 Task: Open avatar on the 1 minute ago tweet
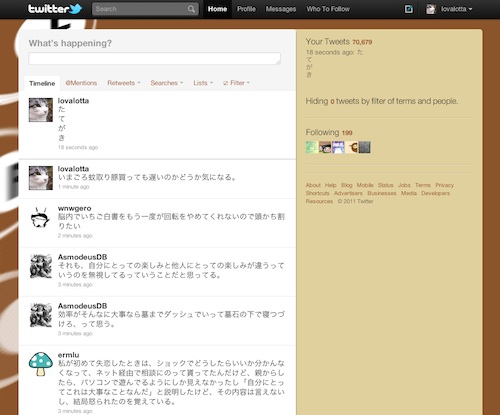pos(41,178)
